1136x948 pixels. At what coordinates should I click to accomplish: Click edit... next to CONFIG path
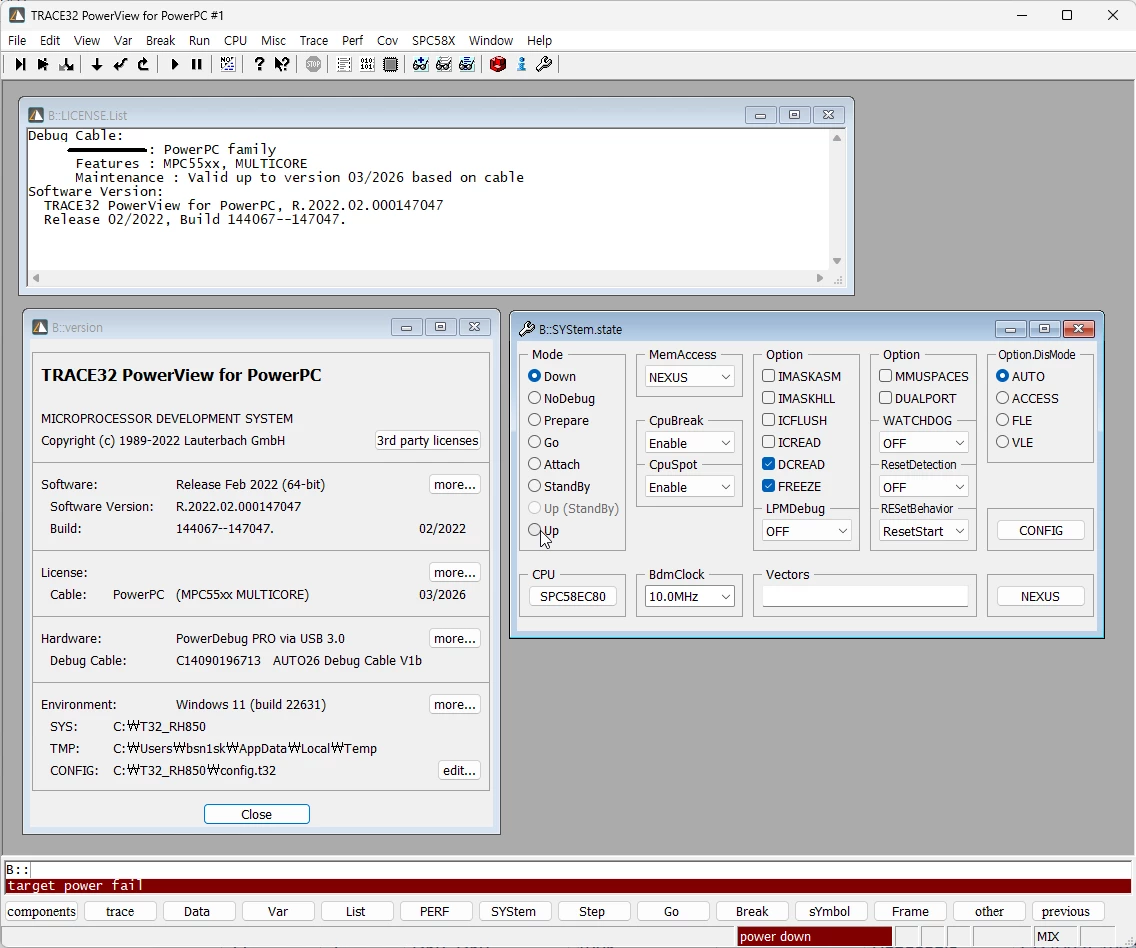[x=459, y=770]
